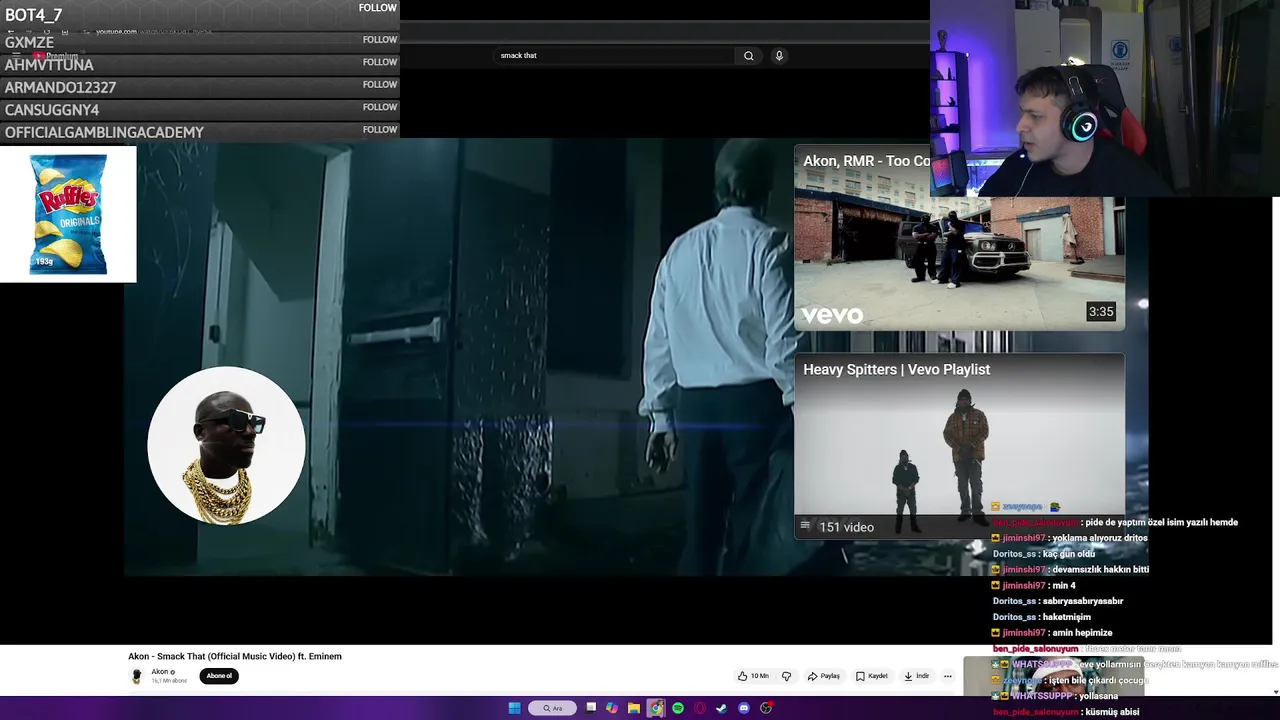Click chat message 'amin hepimize'
Screen dimensions: 1280x720
pos(1083,633)
